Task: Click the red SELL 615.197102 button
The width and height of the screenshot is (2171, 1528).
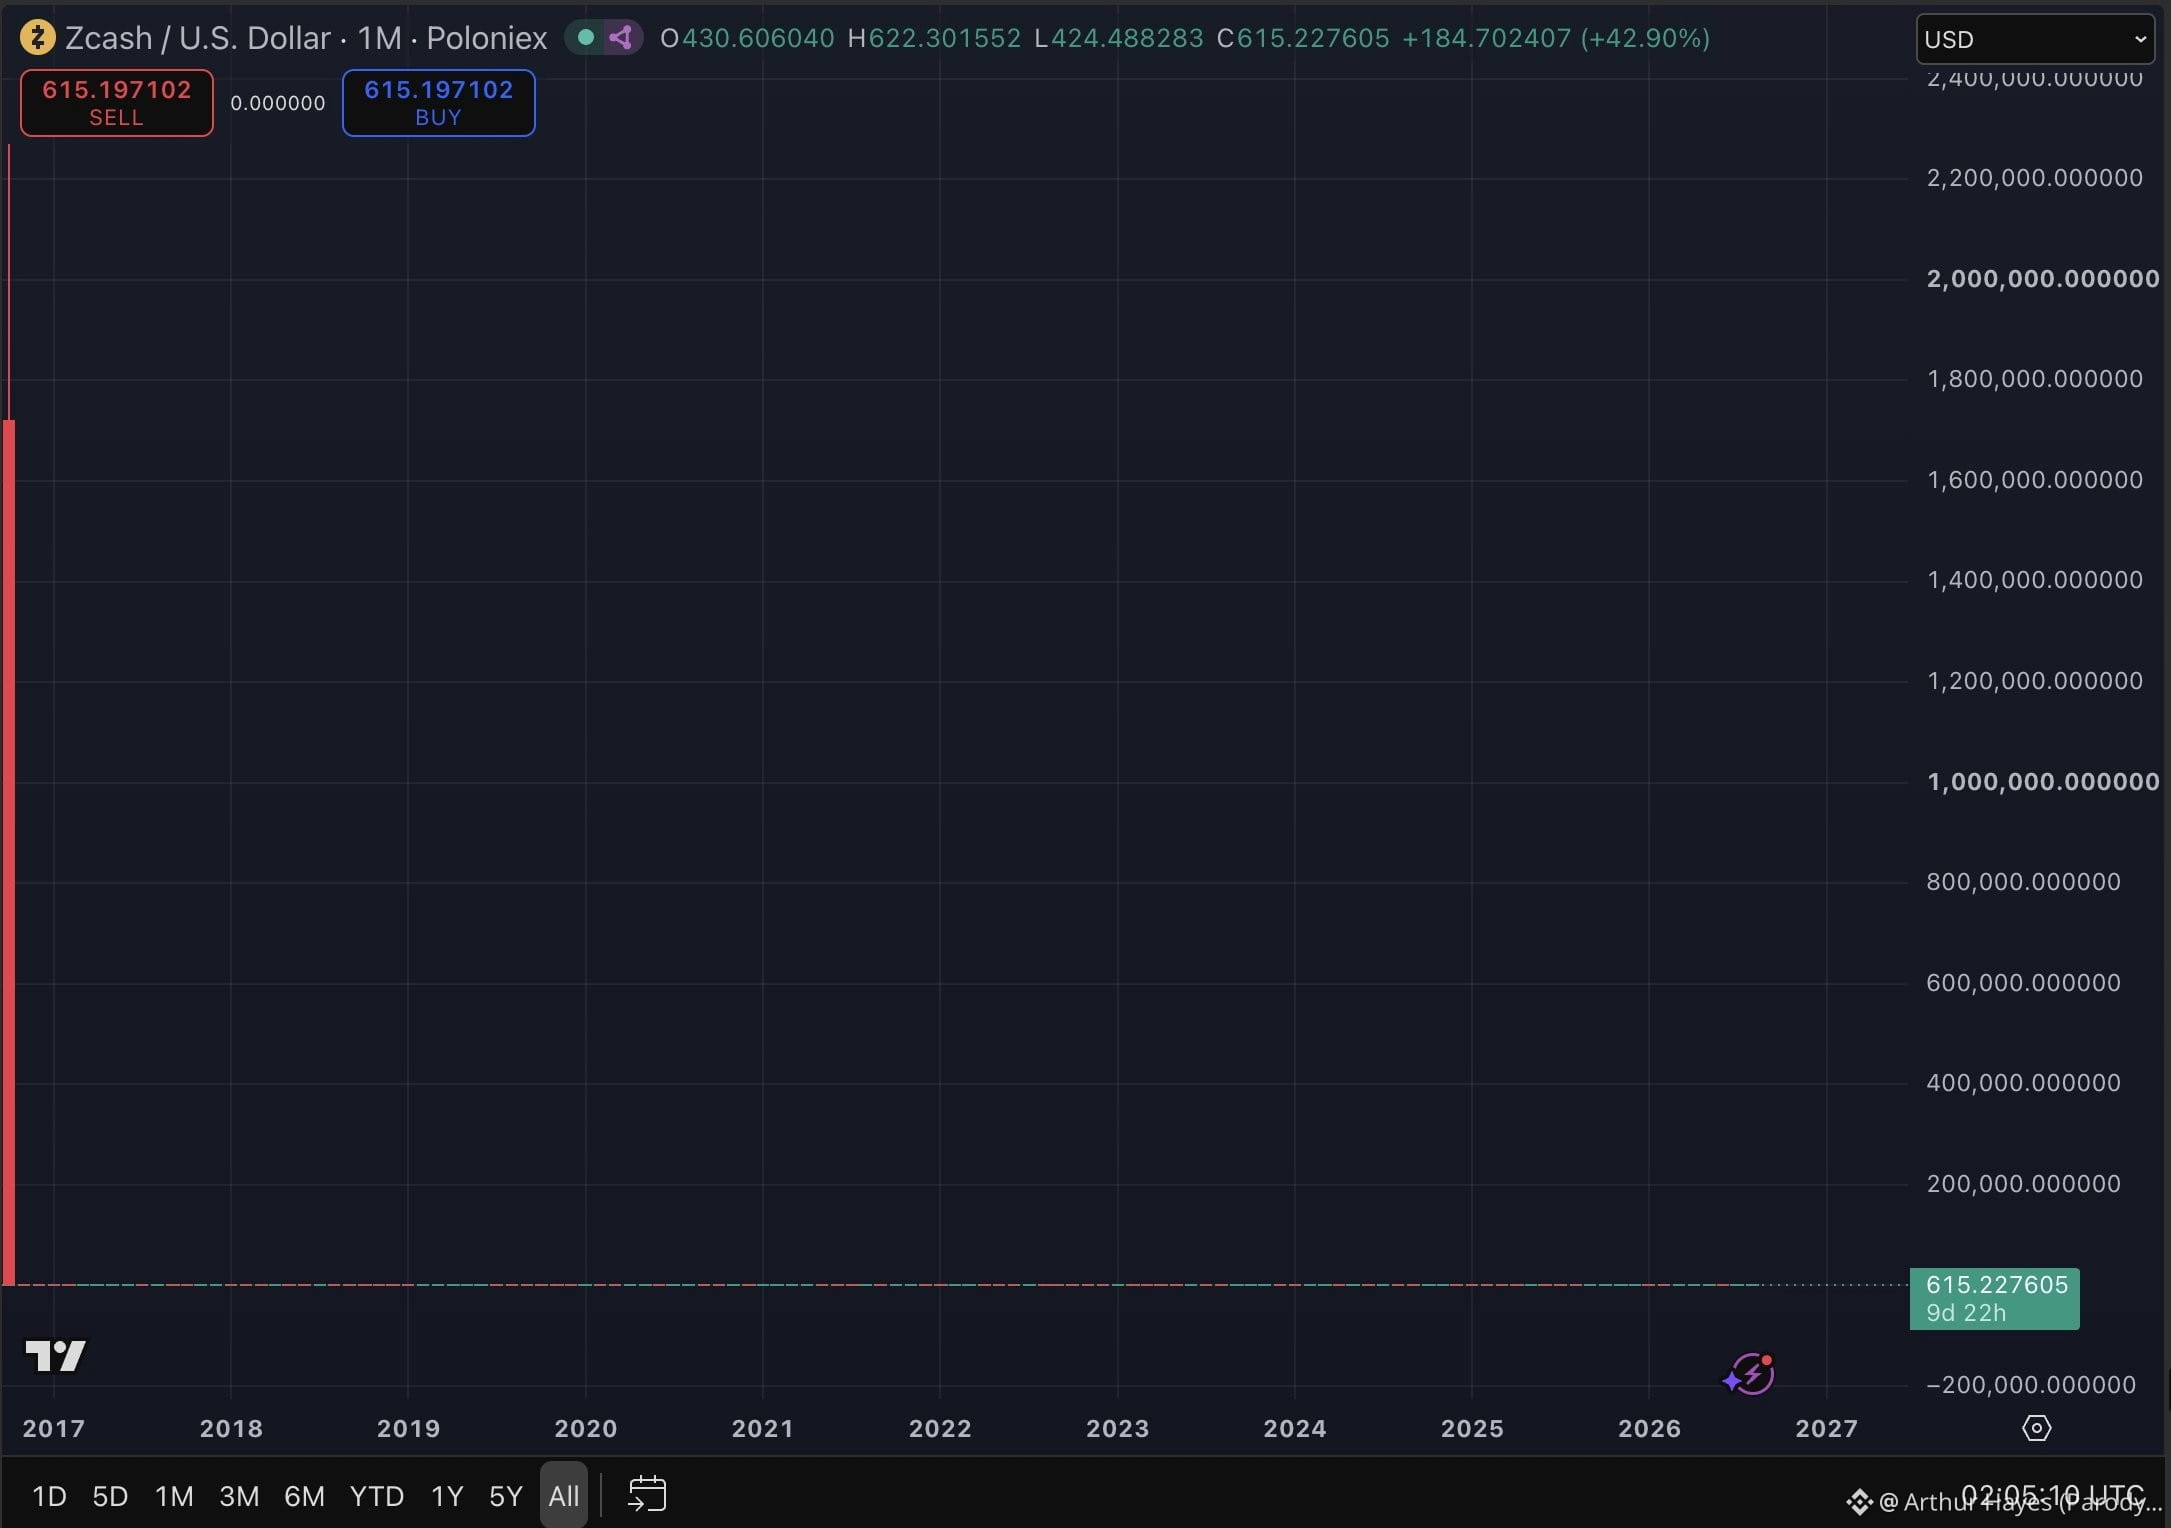Action: (117, 103)
